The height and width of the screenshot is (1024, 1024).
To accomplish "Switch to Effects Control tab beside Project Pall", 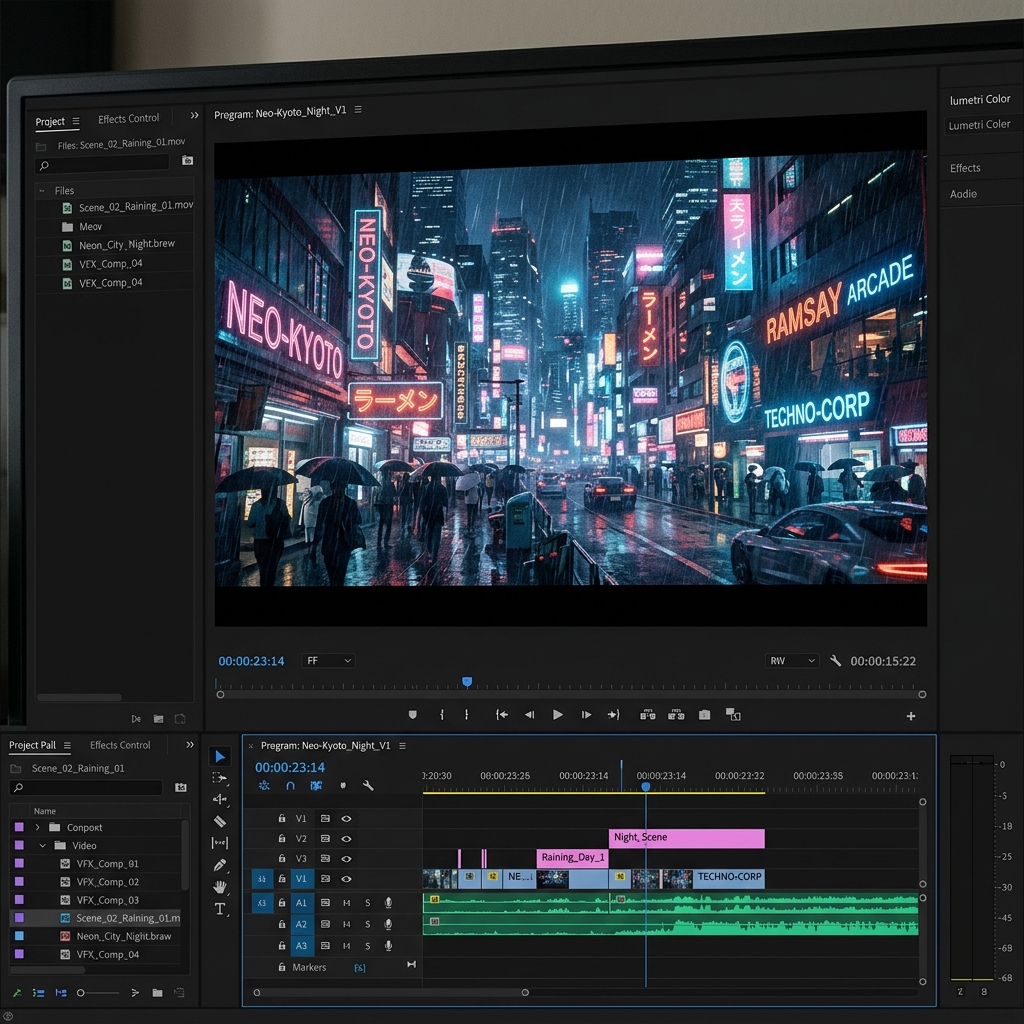I will [x=120, y=745].
